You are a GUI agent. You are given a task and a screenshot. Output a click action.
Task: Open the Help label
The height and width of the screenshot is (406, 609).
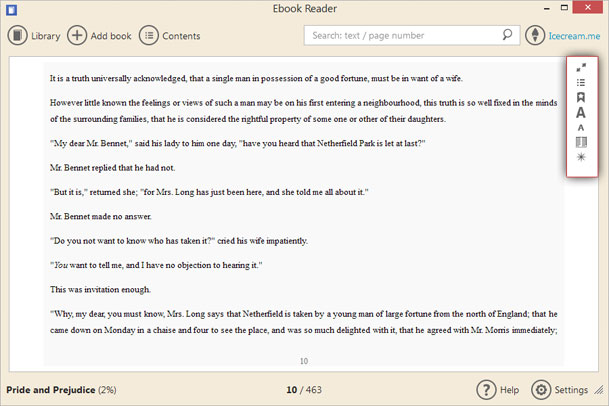[509, 390]
